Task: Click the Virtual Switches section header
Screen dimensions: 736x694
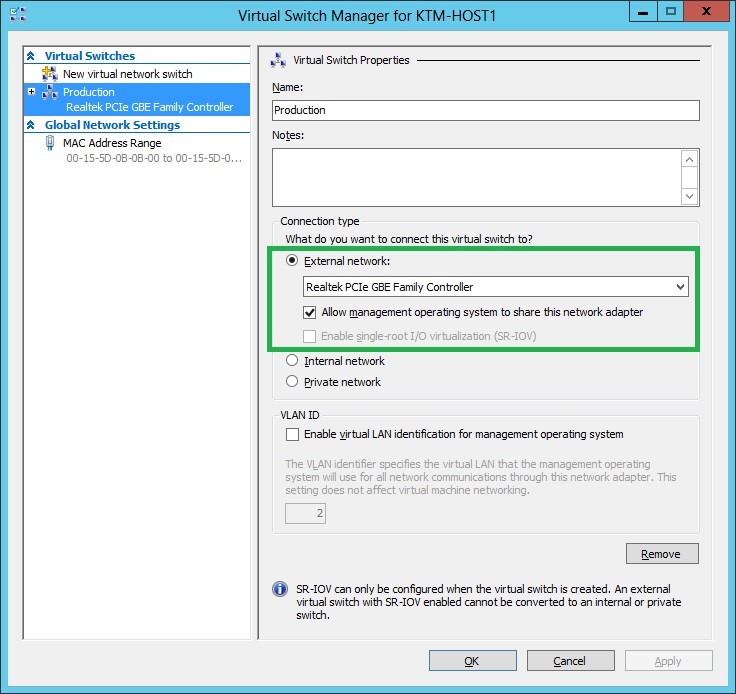Action: [90, 56]
